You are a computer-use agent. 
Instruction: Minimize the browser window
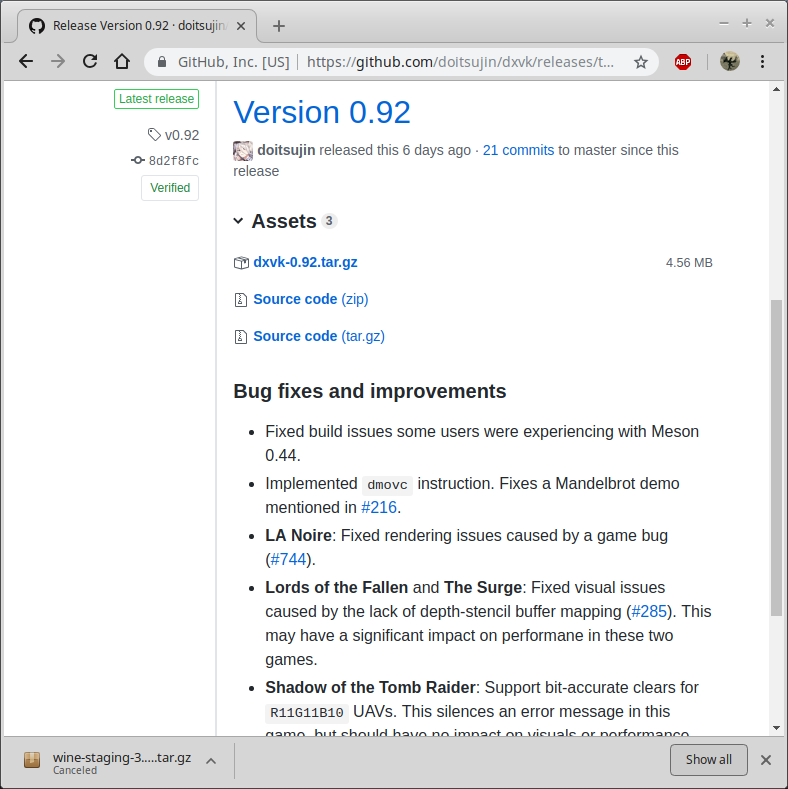click(724, 23)
